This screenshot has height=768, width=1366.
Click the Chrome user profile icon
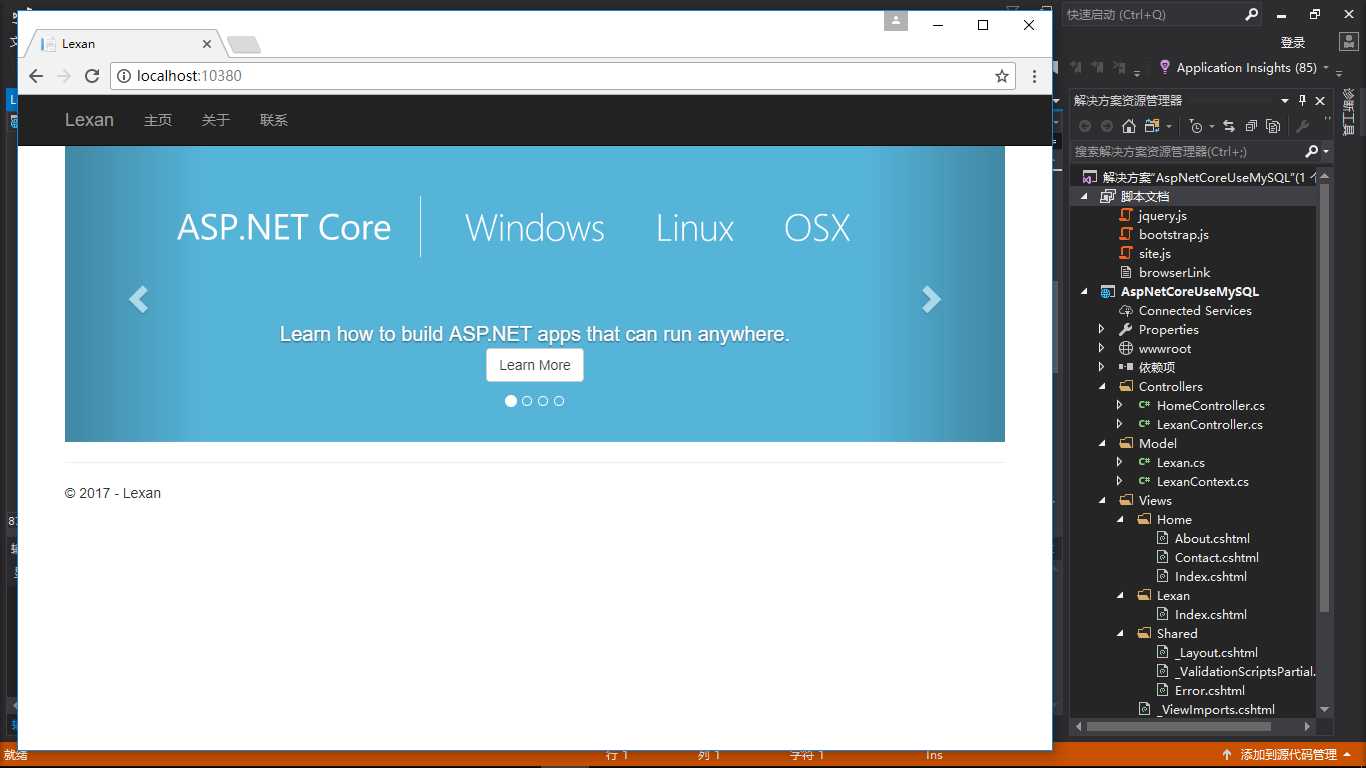[896, 20]
